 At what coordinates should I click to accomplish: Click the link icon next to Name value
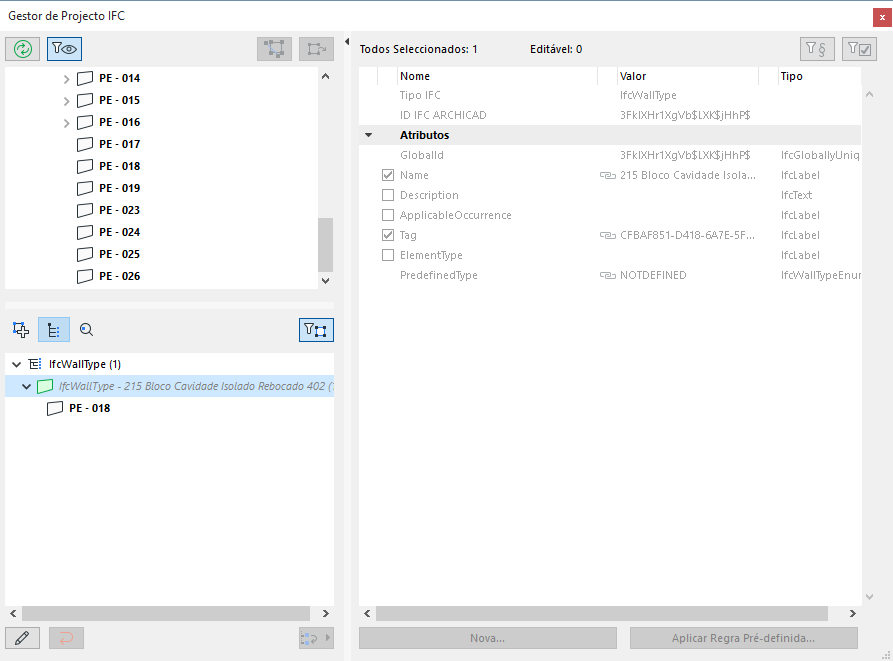(x=608, y=175)
